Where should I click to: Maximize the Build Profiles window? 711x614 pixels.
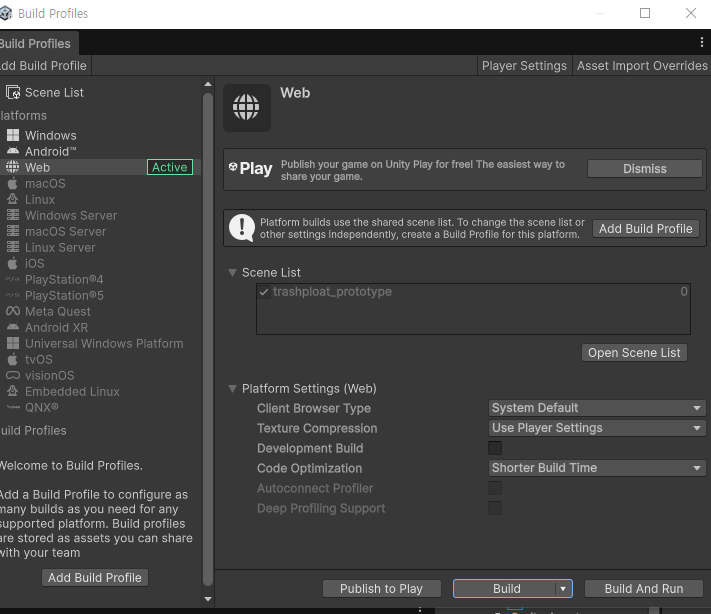tap(644, 13)
